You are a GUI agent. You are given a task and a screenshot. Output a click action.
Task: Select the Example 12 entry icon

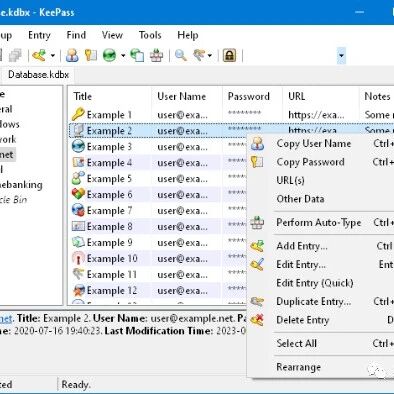[78, 290]
